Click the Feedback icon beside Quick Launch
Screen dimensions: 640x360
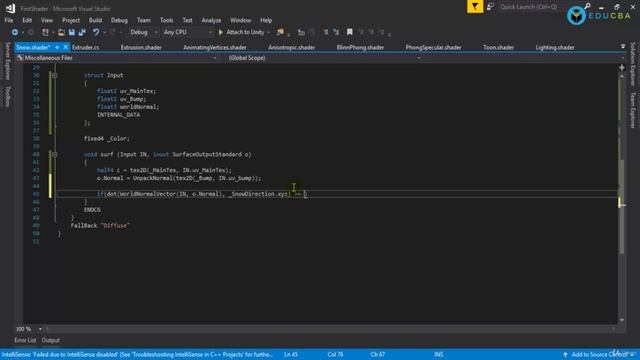490,7
